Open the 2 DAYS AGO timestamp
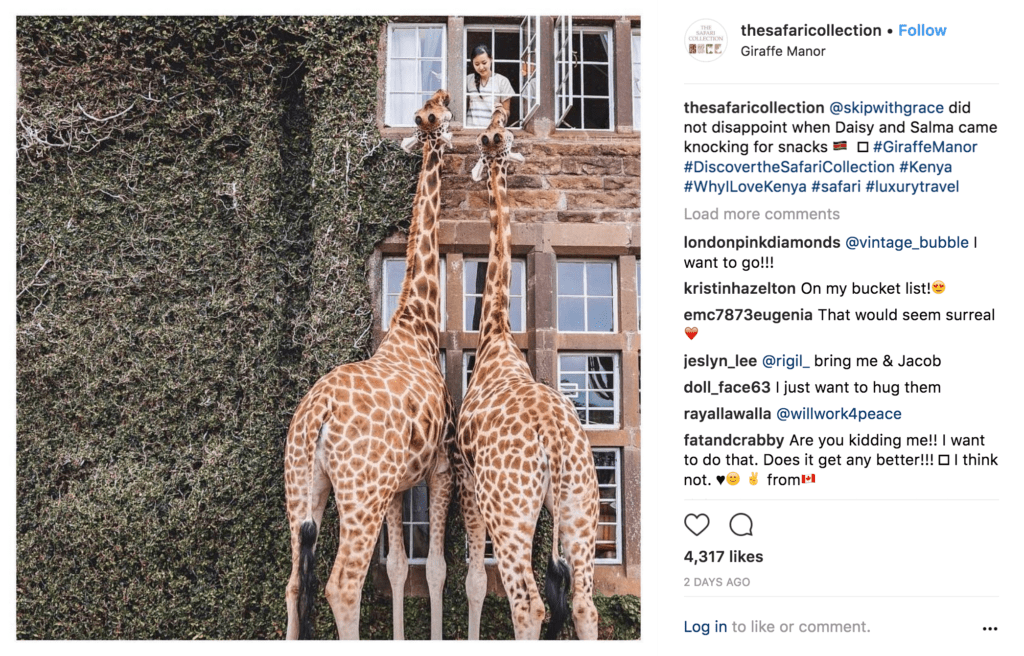The width and height of the screenshot is (1024, 656). pyautogui.click(x=717, y=582)
